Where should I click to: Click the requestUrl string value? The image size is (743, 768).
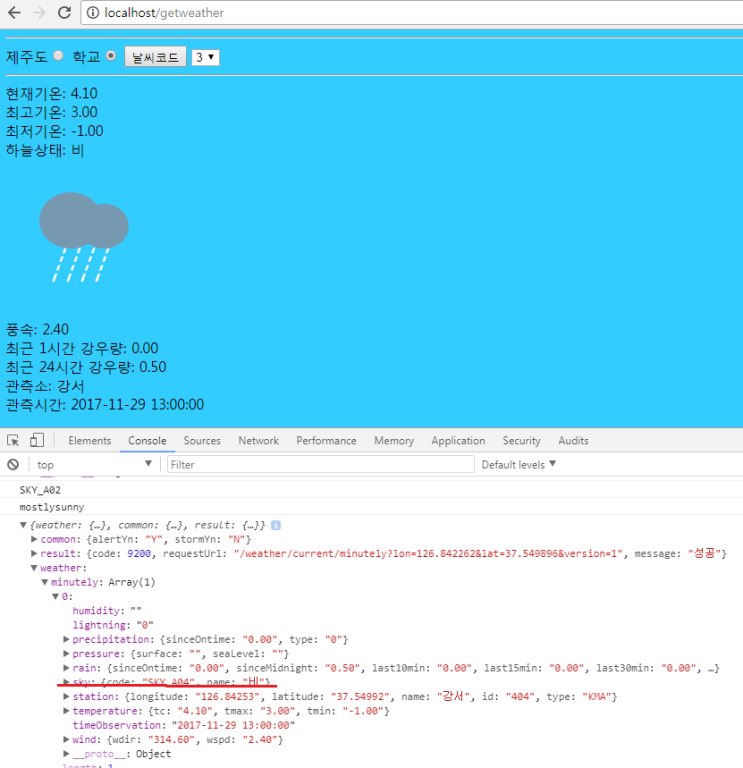429,553
